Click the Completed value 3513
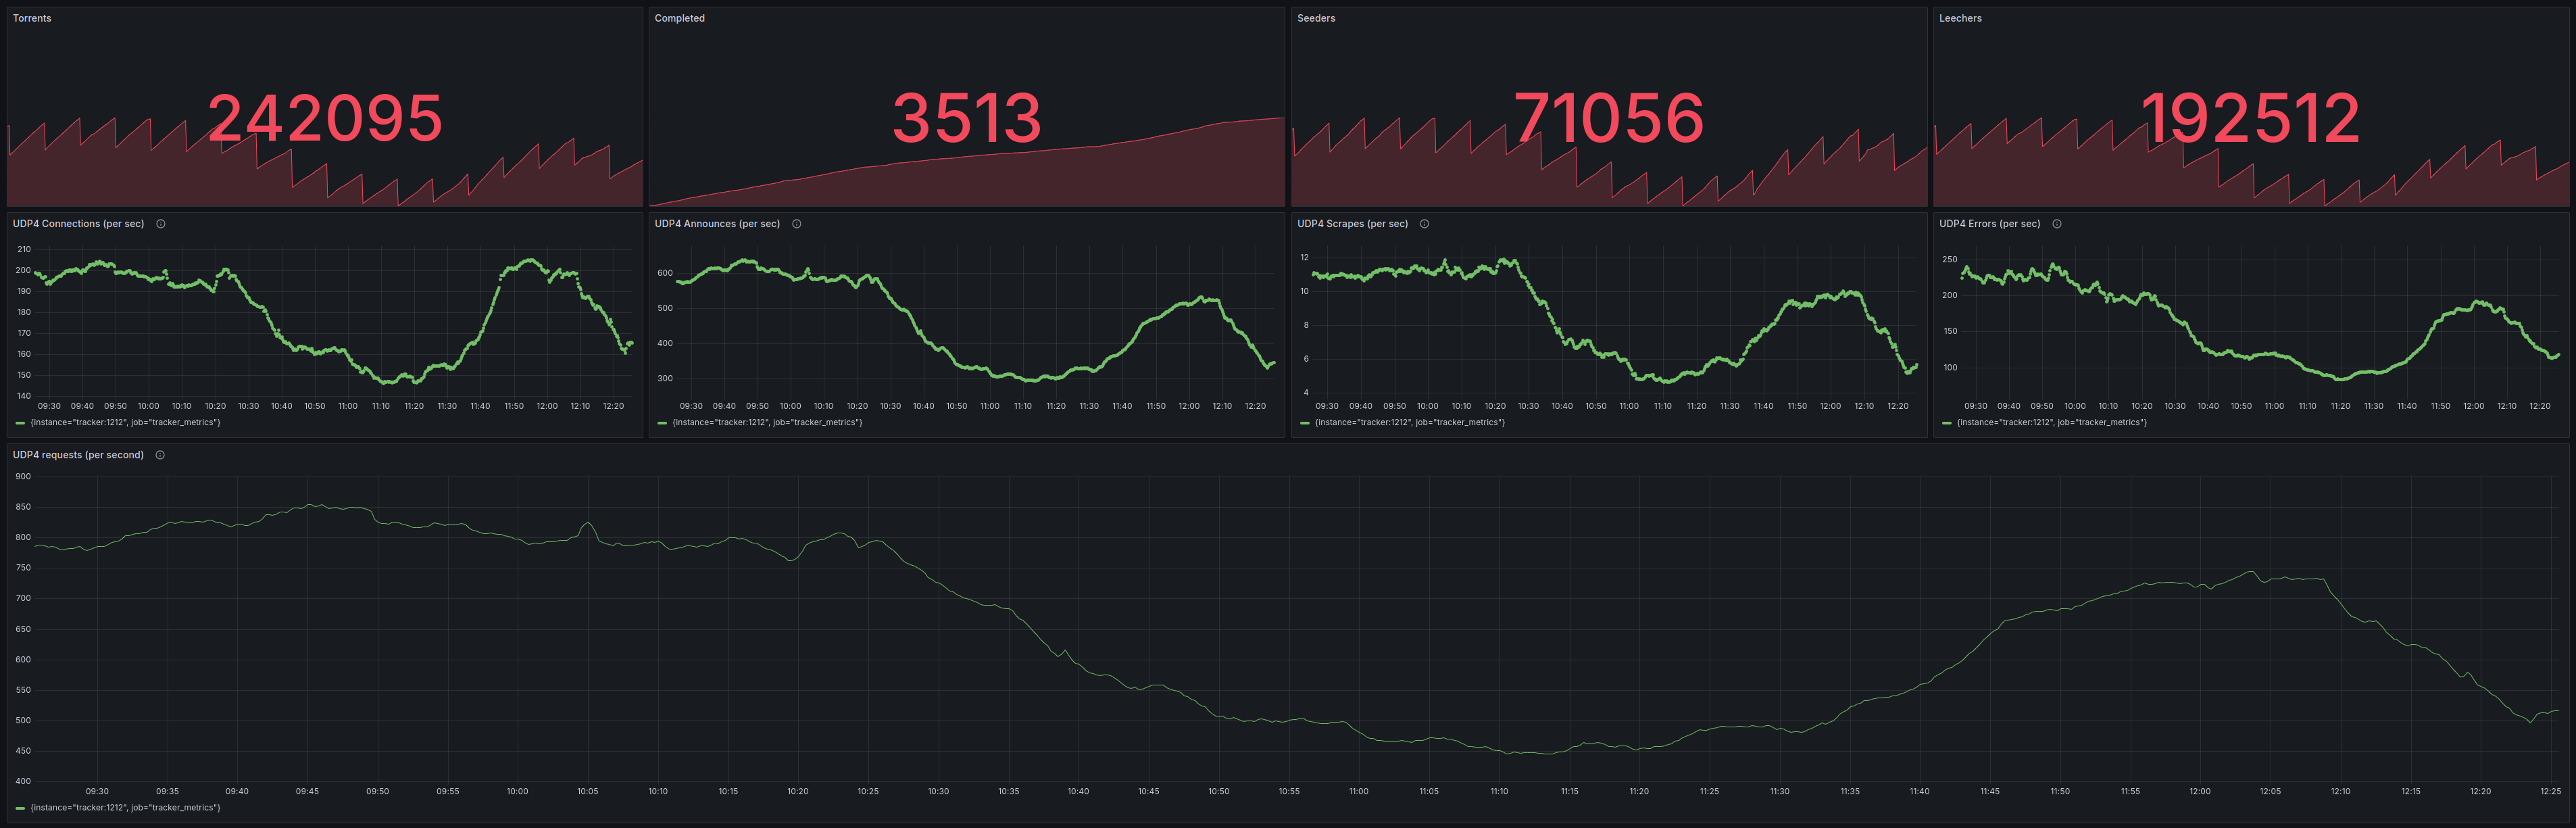 click(967, 118)
